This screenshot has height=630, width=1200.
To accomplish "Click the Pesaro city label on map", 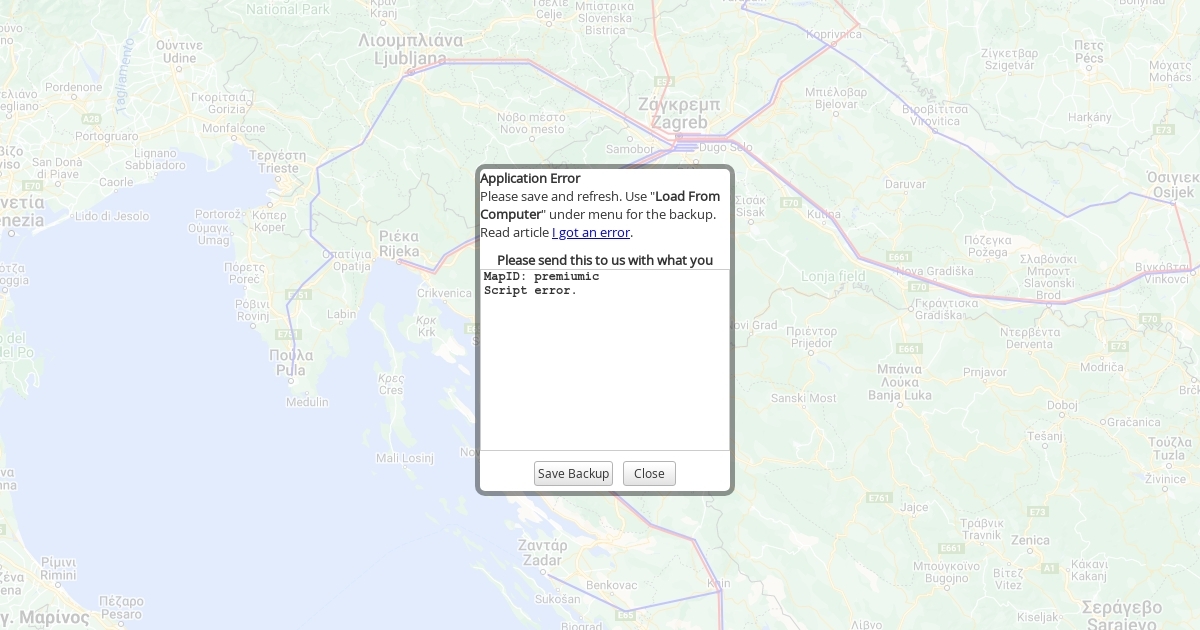I will coord(121,607).
